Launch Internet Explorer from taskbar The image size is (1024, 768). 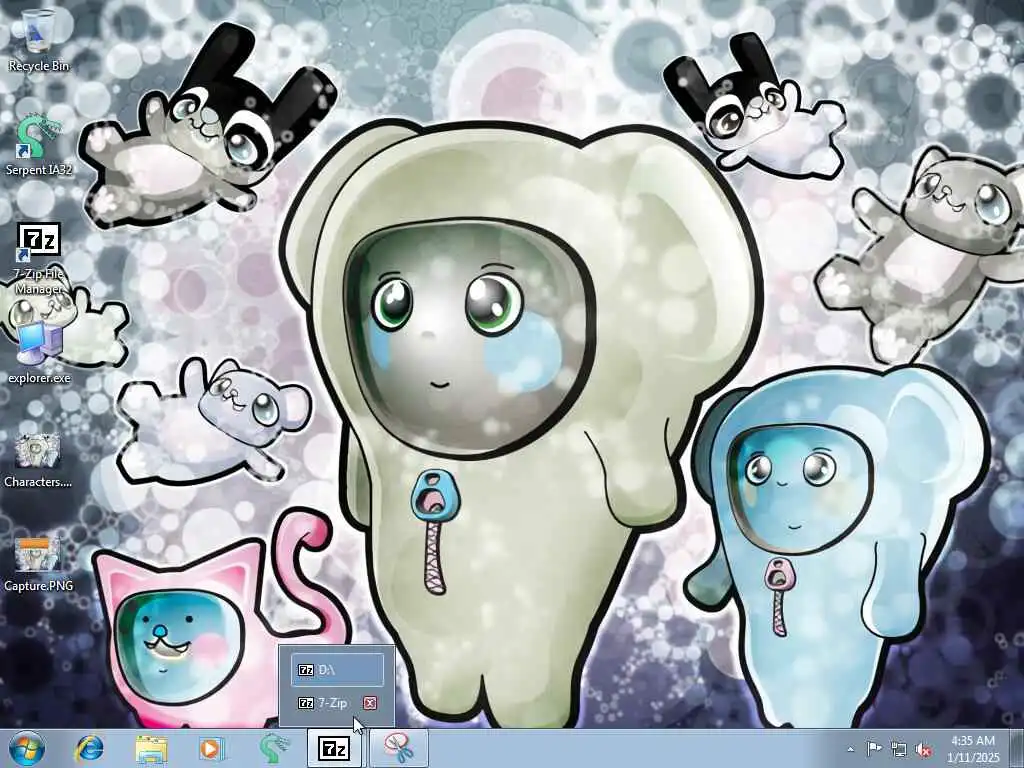89,748
